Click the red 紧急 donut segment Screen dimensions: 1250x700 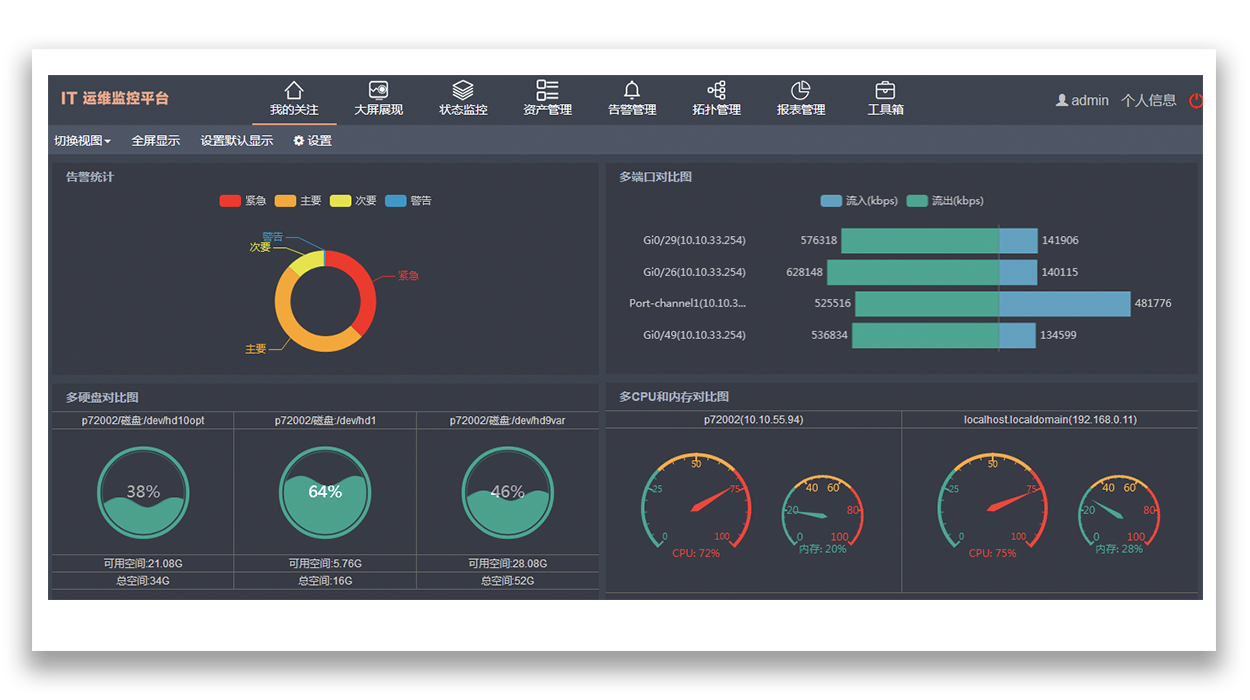(x=367, y=290)
